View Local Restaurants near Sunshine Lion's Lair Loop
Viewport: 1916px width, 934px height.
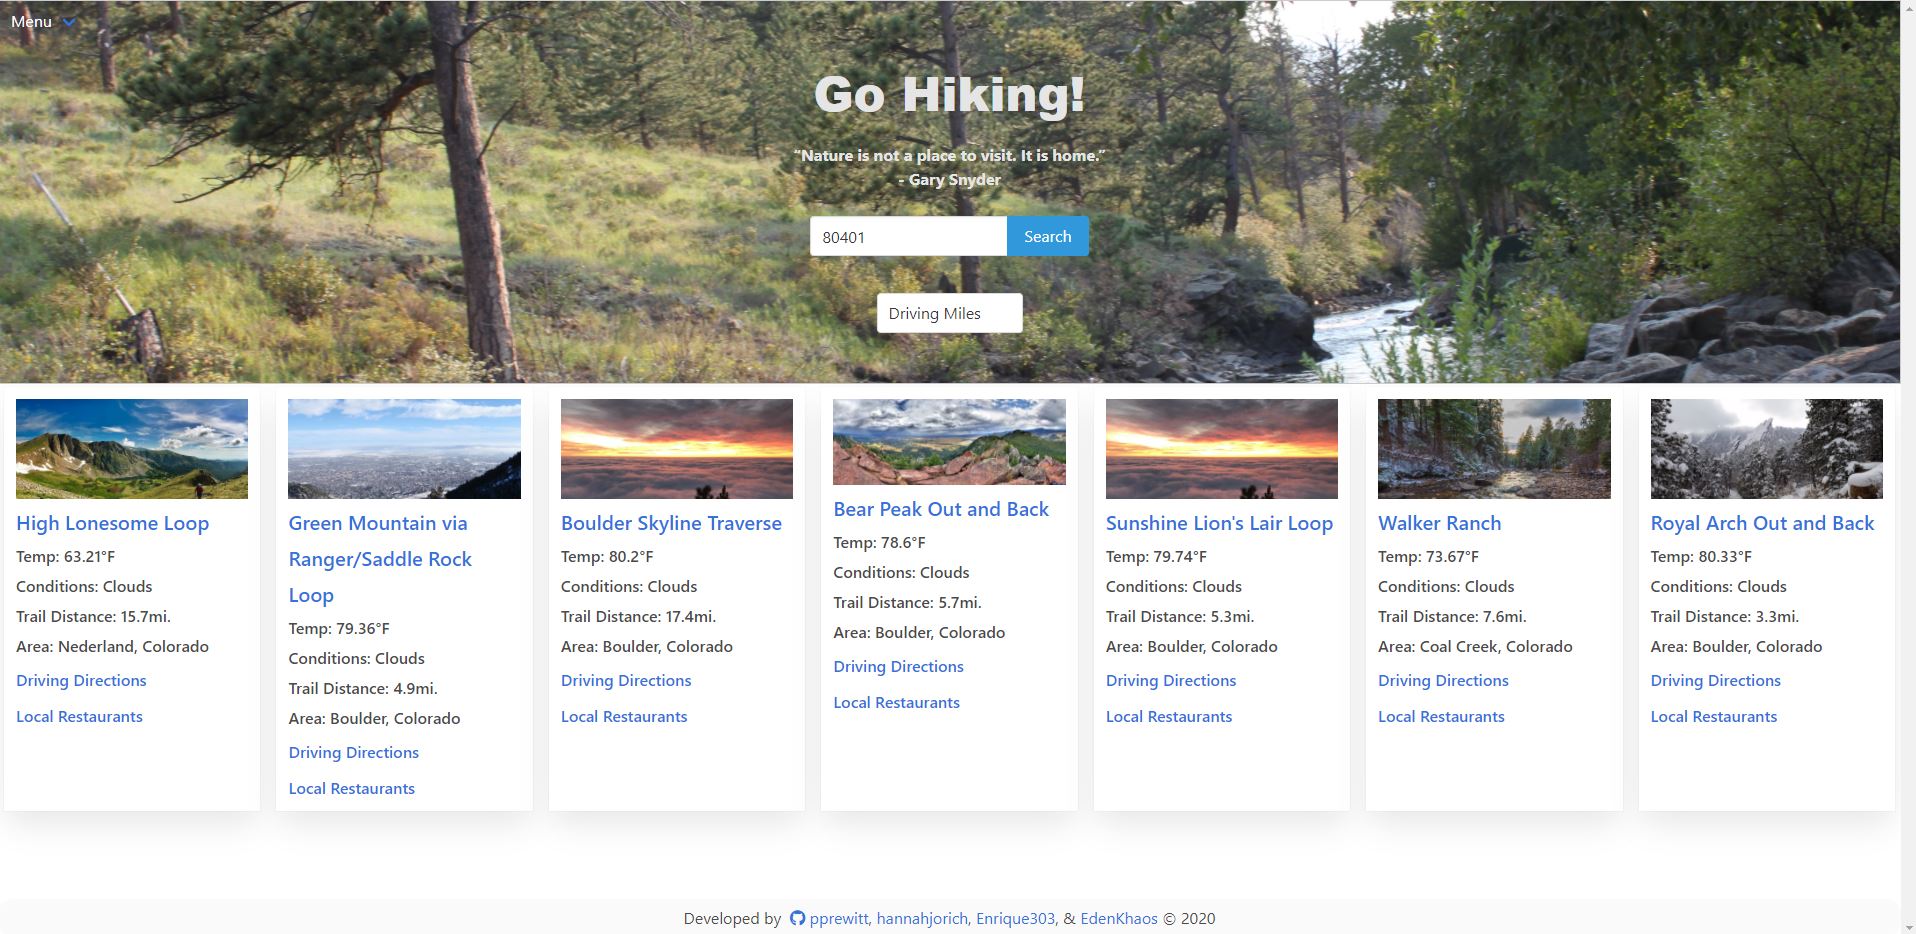point(1168,716)
